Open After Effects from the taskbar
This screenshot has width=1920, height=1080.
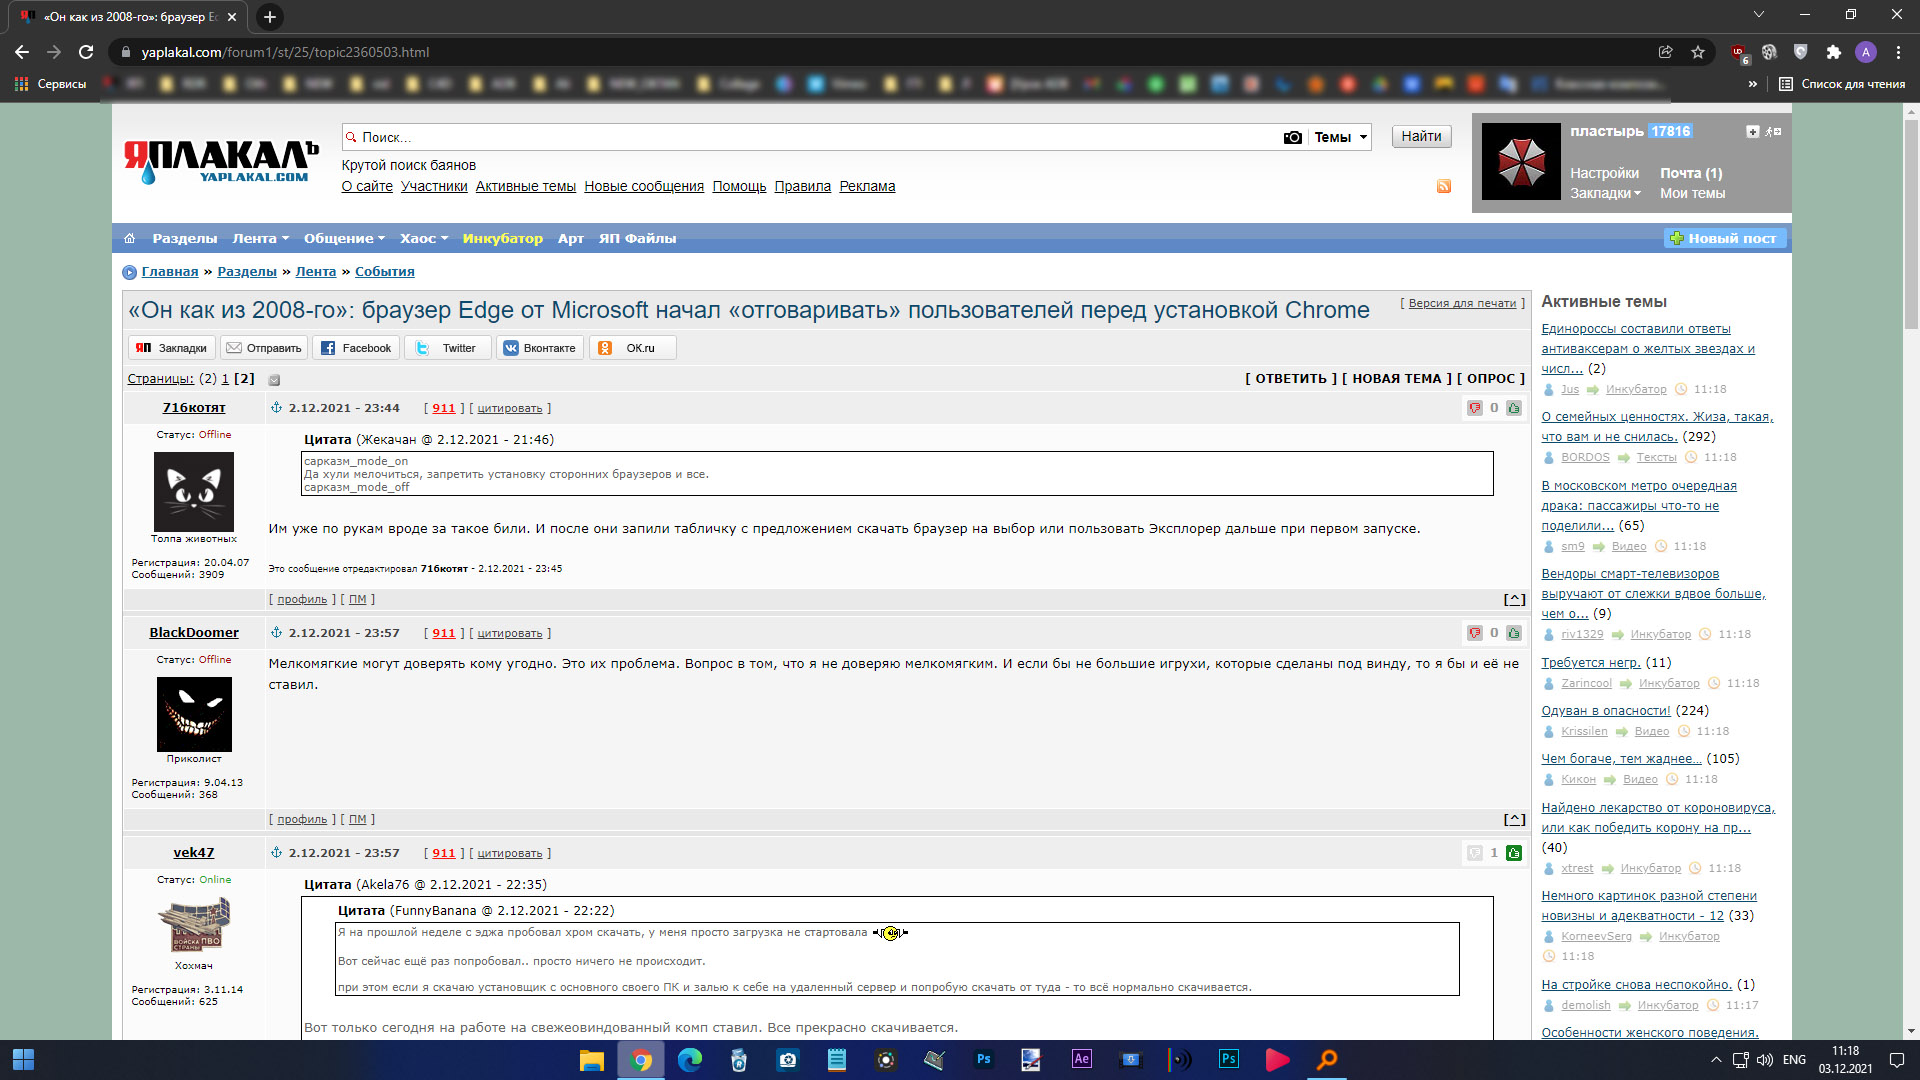click(x=1081, y=1060)
